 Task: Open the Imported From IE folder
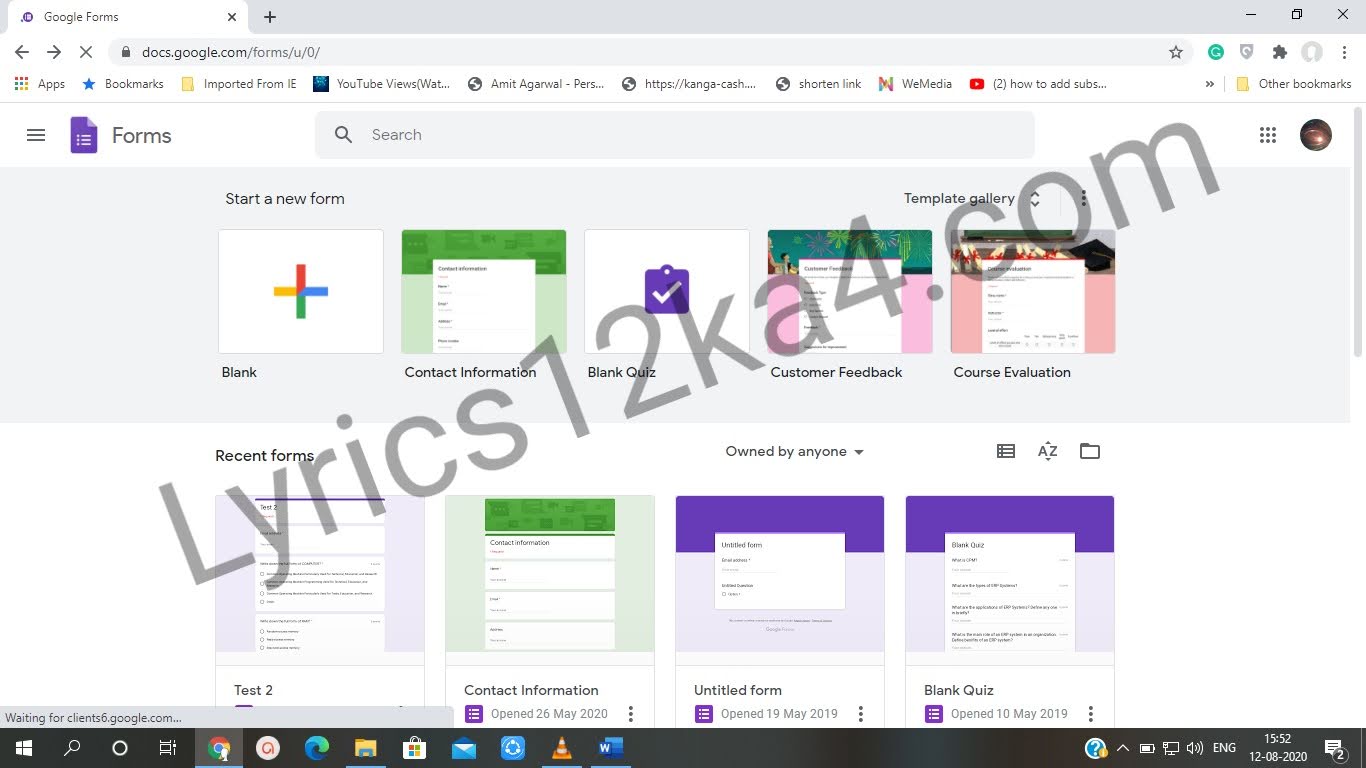(x=239, y=84)
